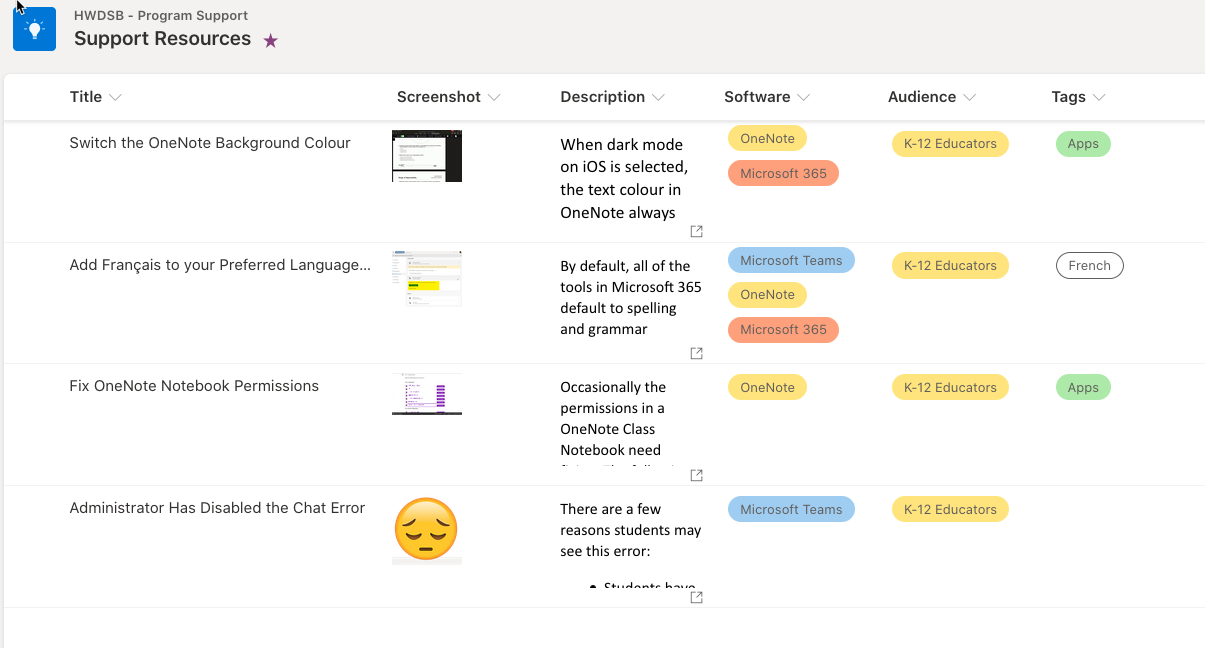Screen dimensions: 1205x648
Task: Open expand icon on Chat Error description
Action: [697, 597]
